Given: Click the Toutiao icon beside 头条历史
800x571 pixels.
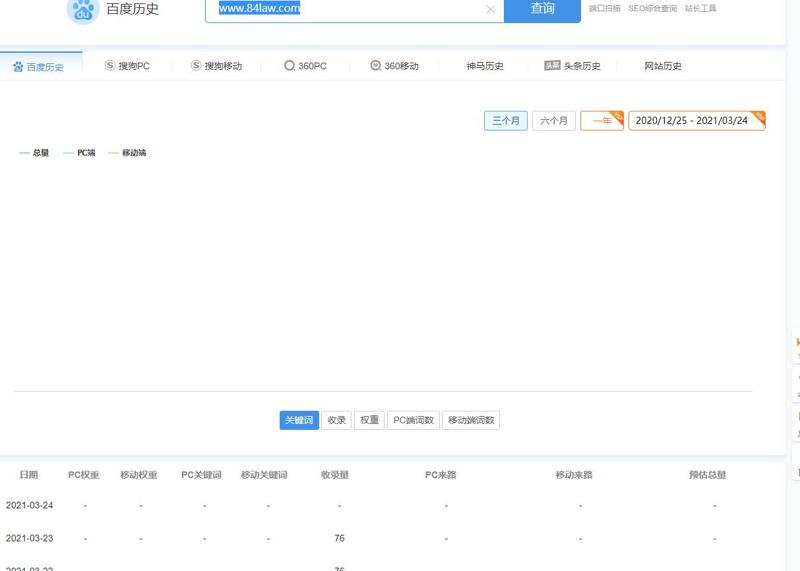Looking at the screenshot, I should pyautogui.click(x=552, y=66).
